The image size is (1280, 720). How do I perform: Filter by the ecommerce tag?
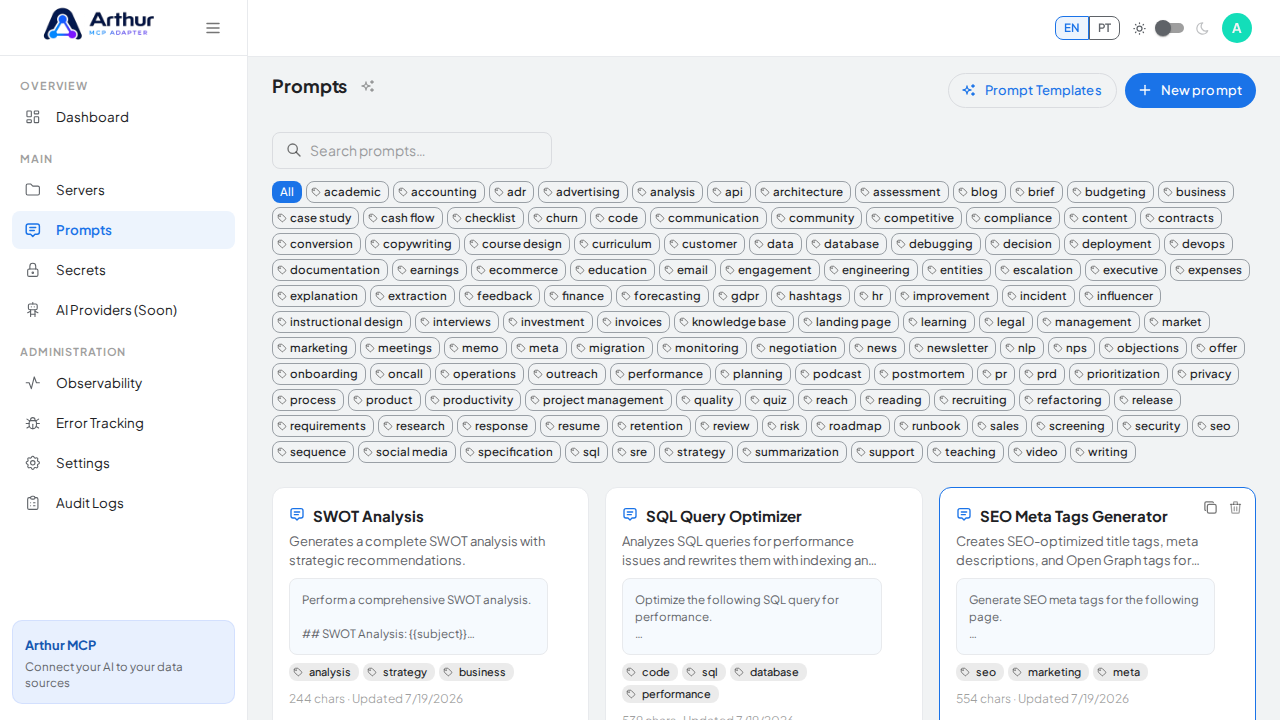[518, 270]
